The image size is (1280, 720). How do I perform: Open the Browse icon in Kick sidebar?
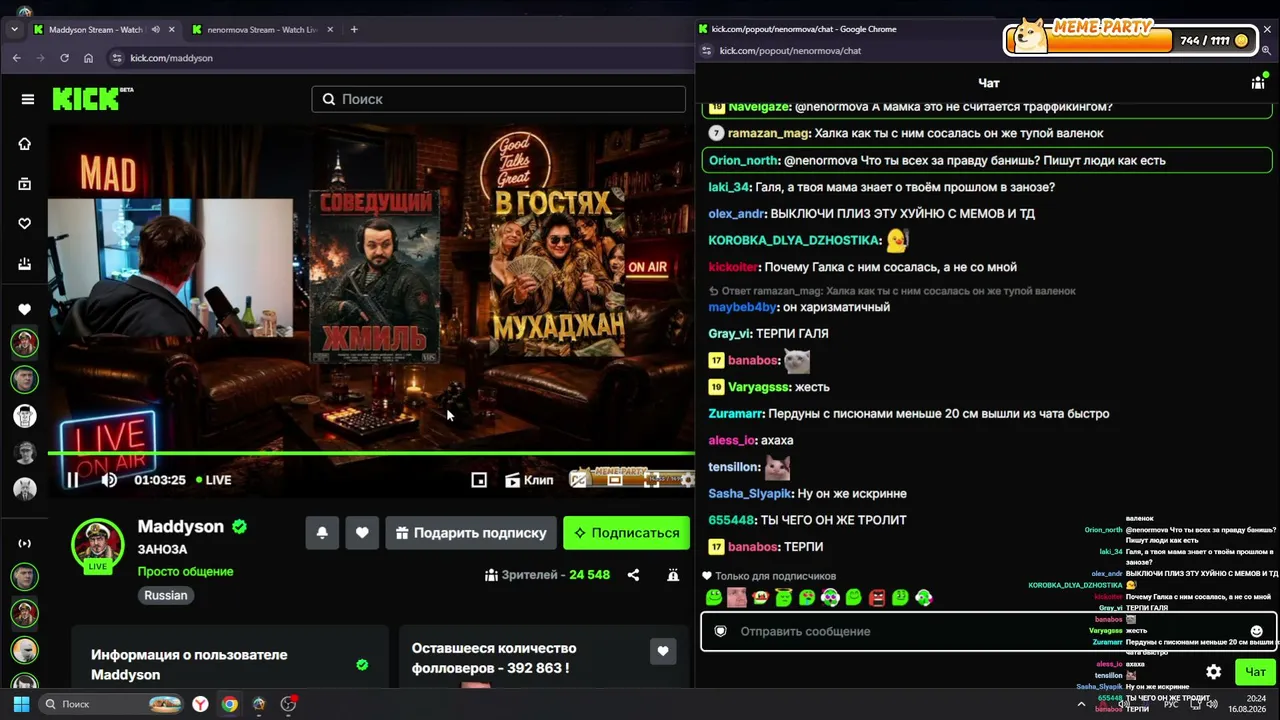point(25,184)
